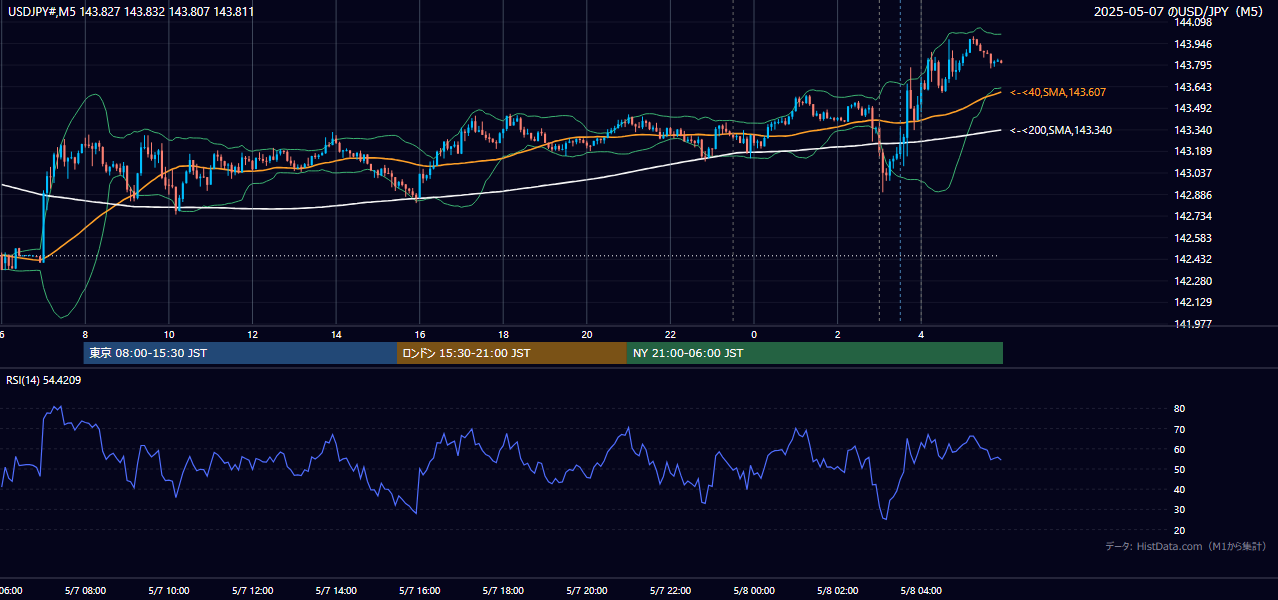Image resolution: width=1278 pixels, height=600 pixels.
Task: Click the 5/7 20:00 date axis label
Action: point(587,591)
